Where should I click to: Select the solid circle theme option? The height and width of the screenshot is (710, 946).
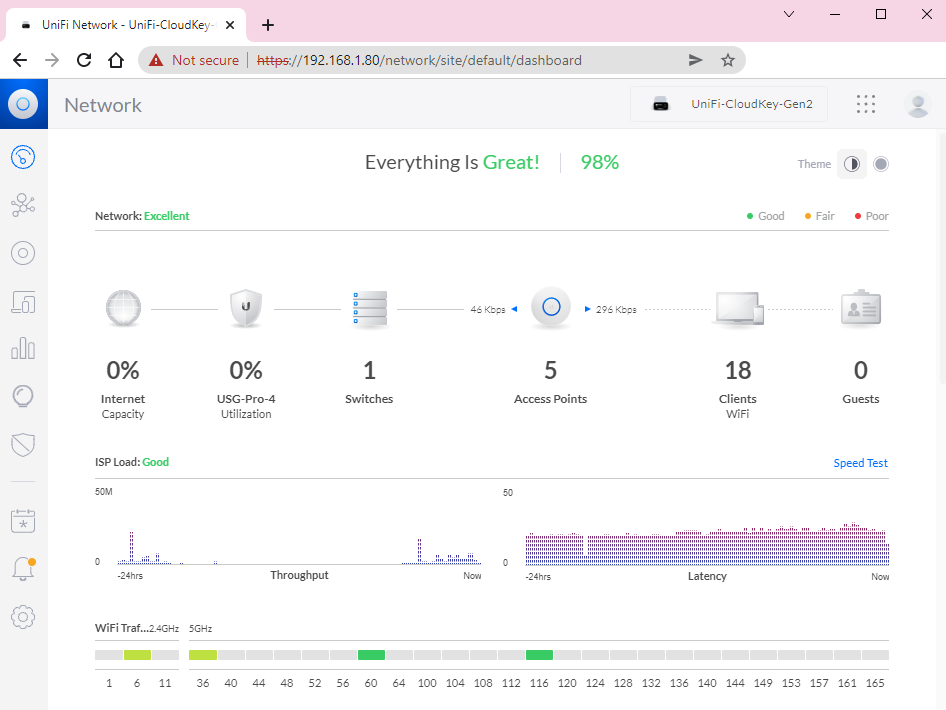click(881, 164)
